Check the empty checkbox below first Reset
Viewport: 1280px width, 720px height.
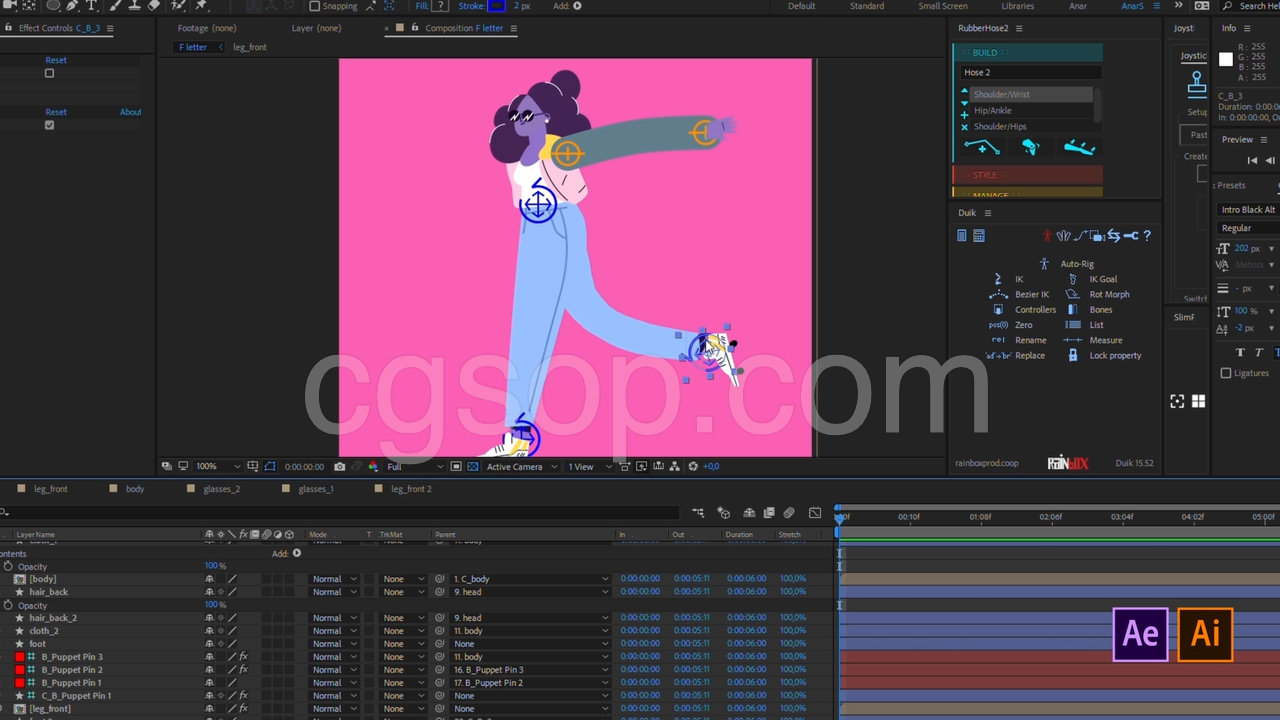coord(49,73)
